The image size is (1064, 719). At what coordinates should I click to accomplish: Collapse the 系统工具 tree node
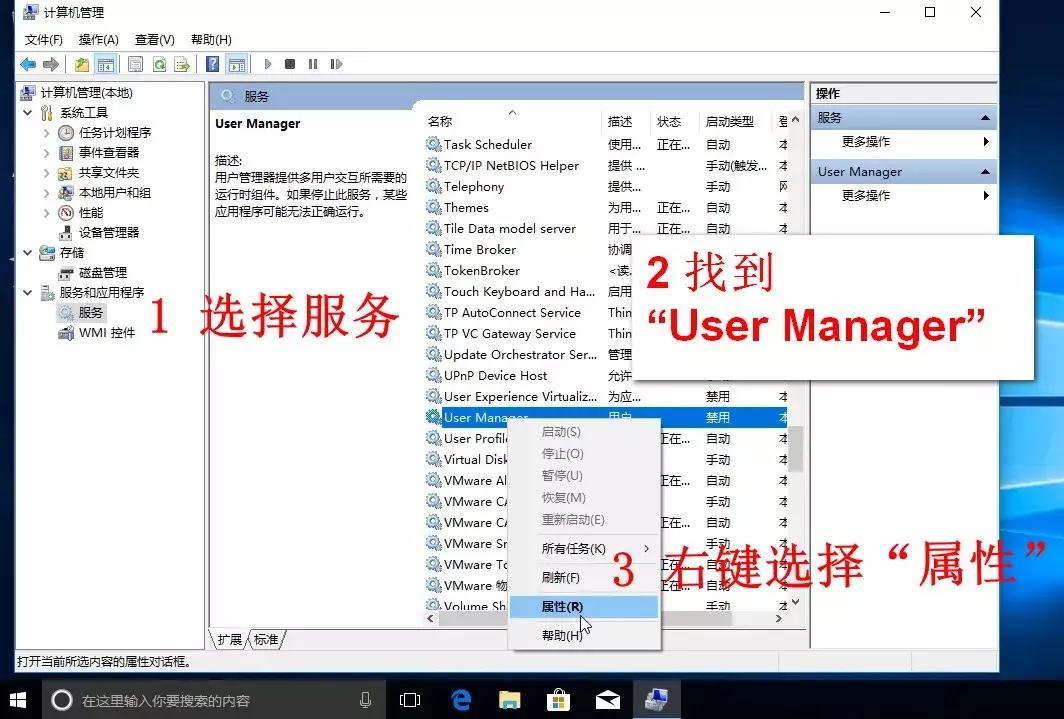point(28,112)
